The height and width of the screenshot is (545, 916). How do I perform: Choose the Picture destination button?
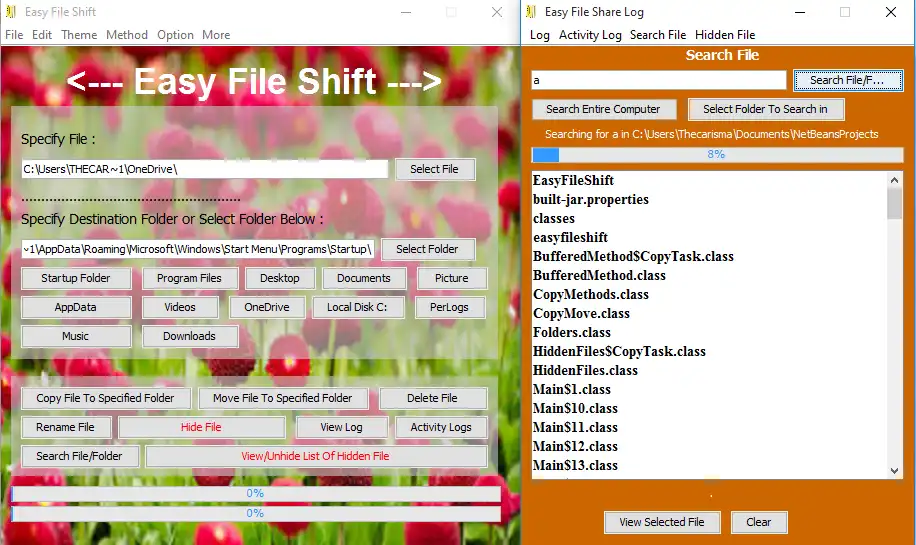pyautogui.click(x=452, y=278)
